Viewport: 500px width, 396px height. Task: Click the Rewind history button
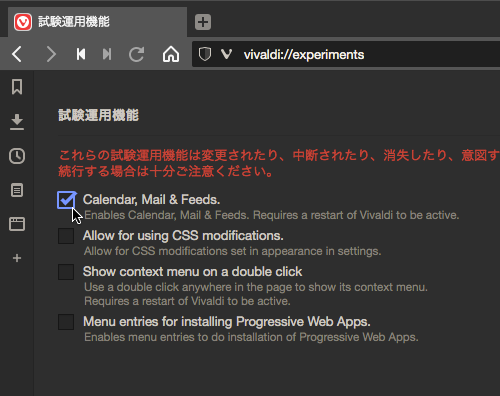click(x=81, y=54)
